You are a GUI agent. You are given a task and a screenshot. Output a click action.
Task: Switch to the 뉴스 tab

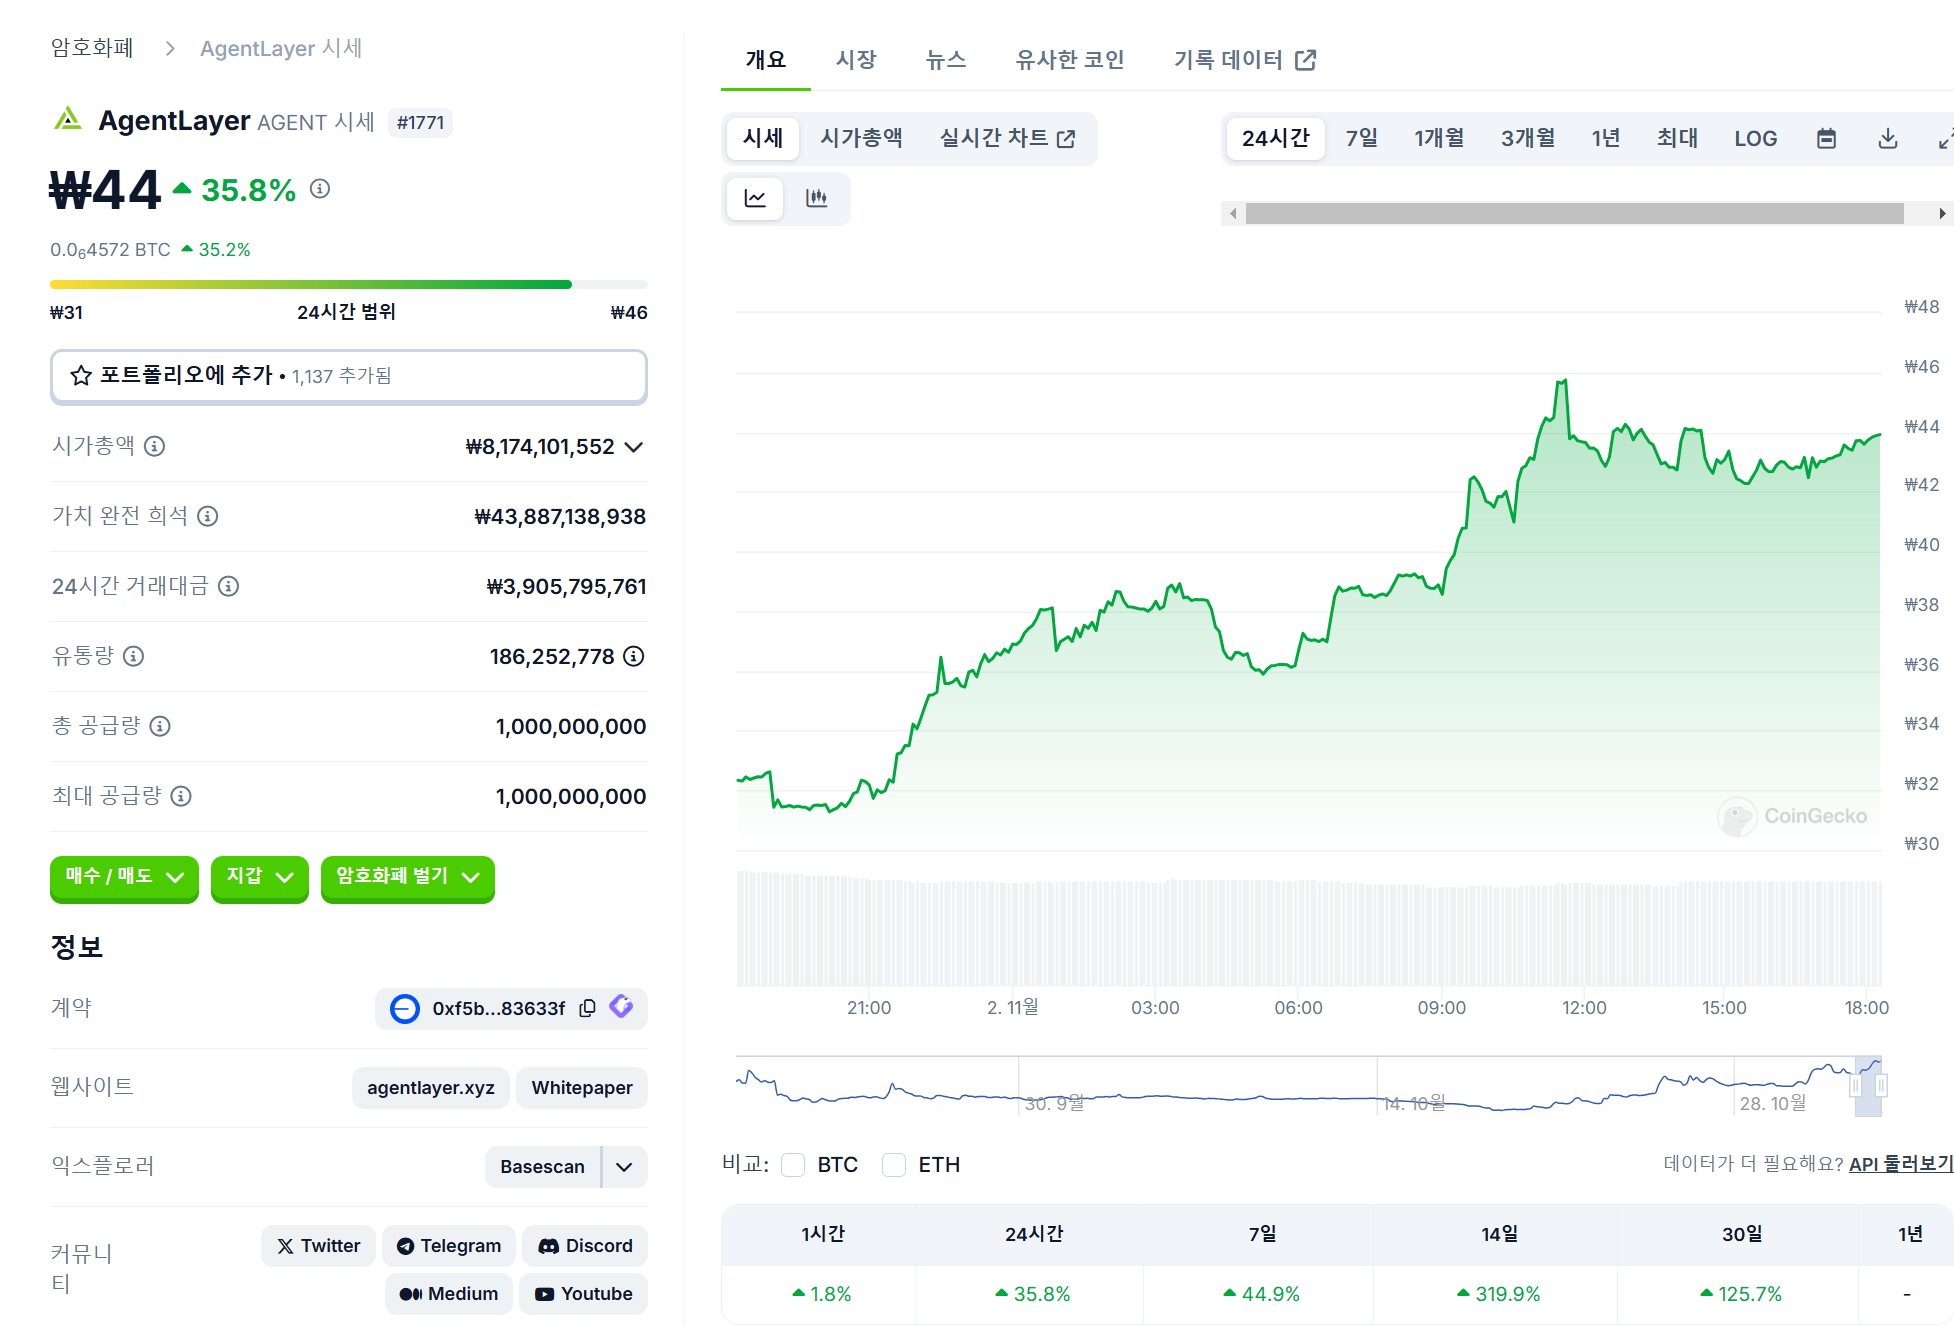tap(946, 60)
